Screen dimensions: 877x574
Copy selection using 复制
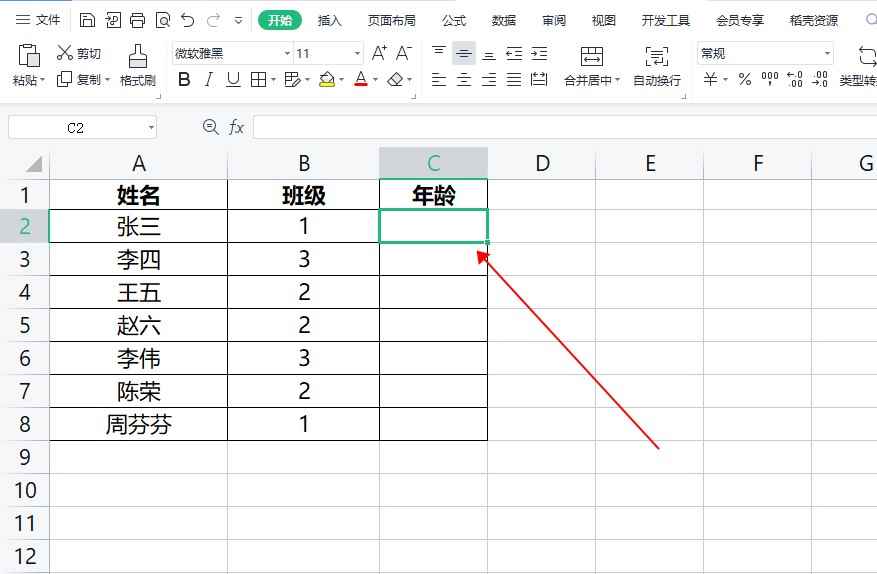pyautogui.click(x=79, y=79)
